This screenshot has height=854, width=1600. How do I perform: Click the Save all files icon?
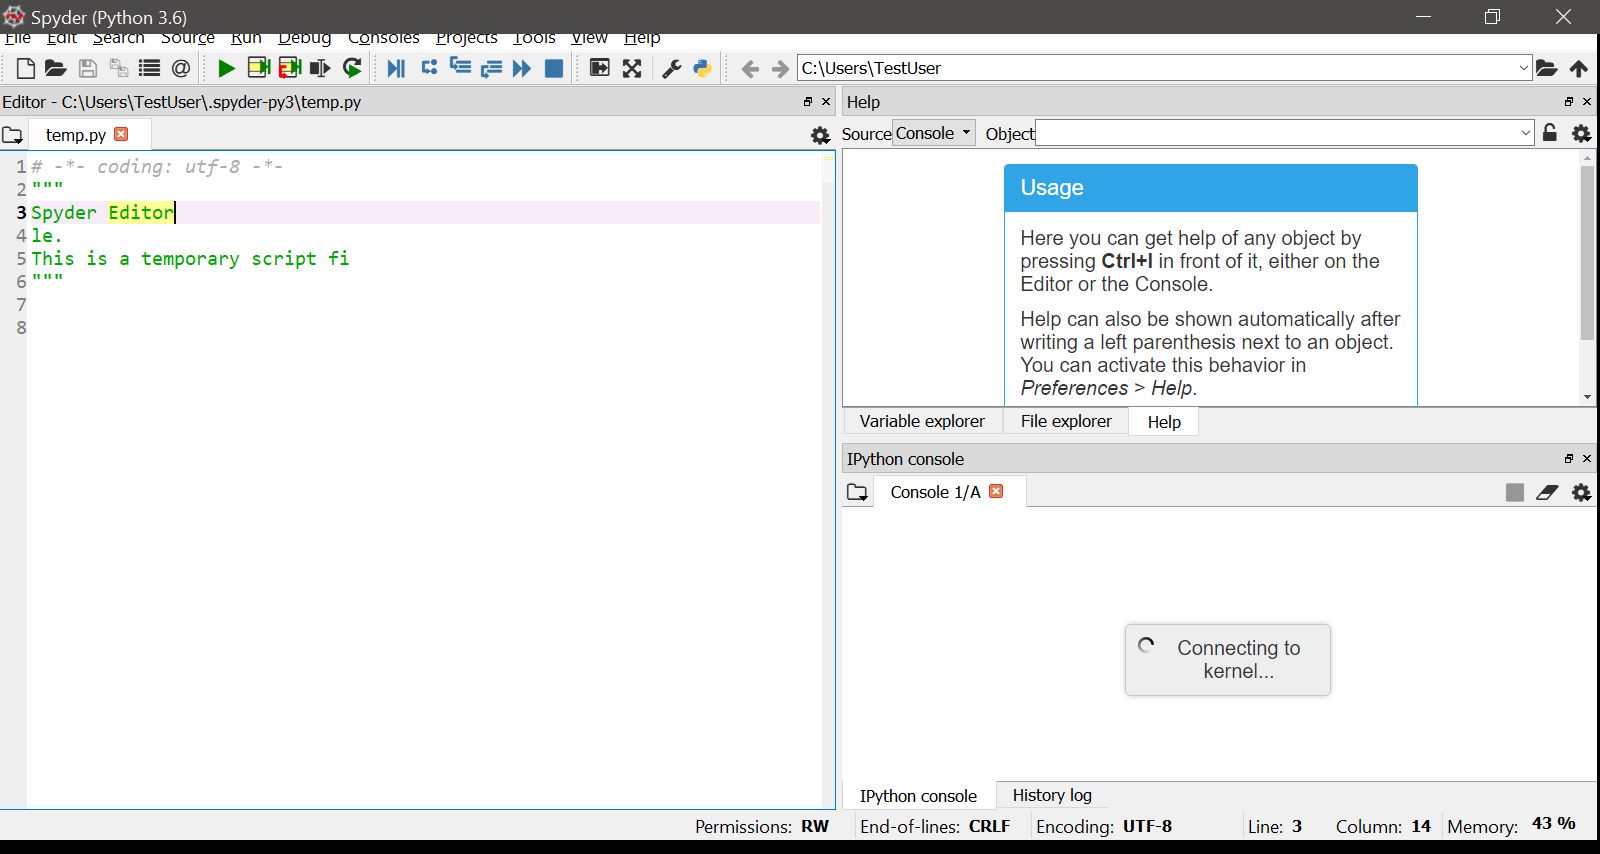[x=118, y=68]
